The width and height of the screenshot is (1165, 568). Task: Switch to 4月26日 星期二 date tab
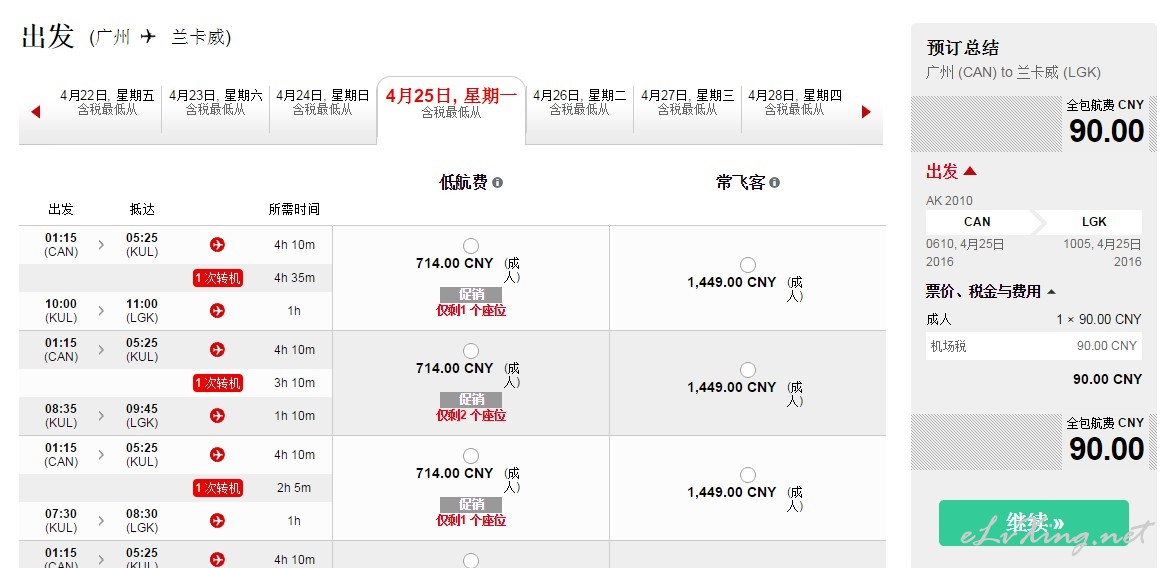pos(580,102)
